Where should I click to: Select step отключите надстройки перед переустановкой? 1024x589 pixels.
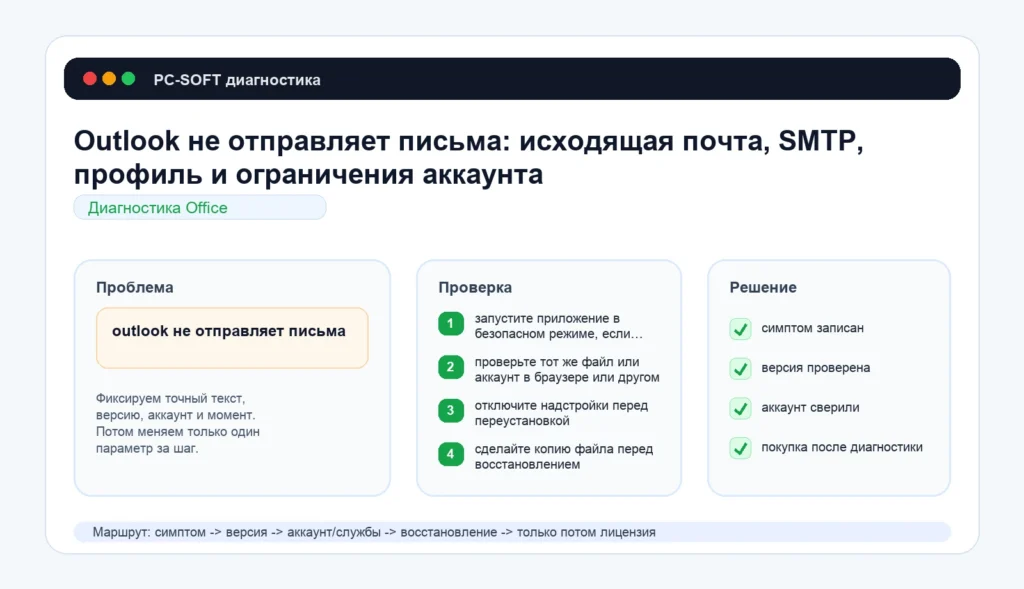[561, 413]
